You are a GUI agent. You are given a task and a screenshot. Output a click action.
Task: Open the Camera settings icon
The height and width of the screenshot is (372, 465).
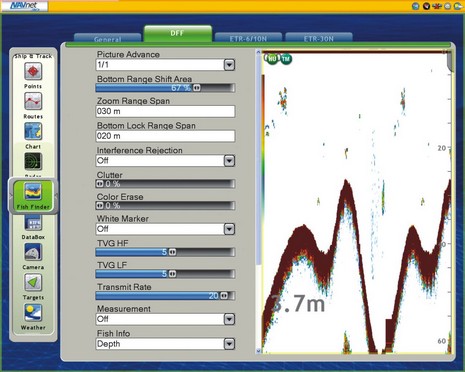click(33, 252)
